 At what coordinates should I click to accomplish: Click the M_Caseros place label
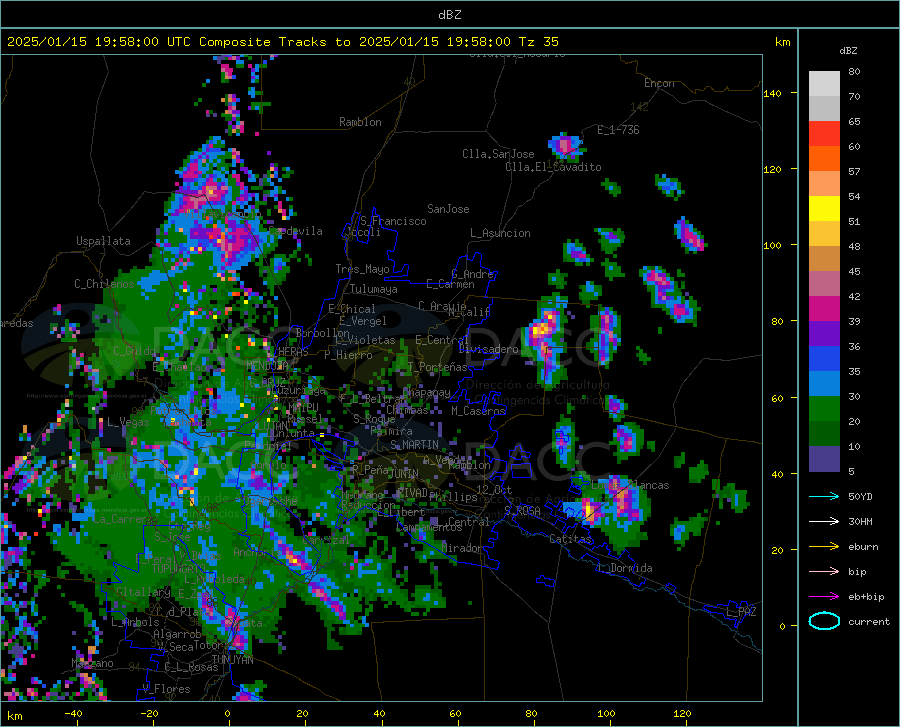coord(478,411)
